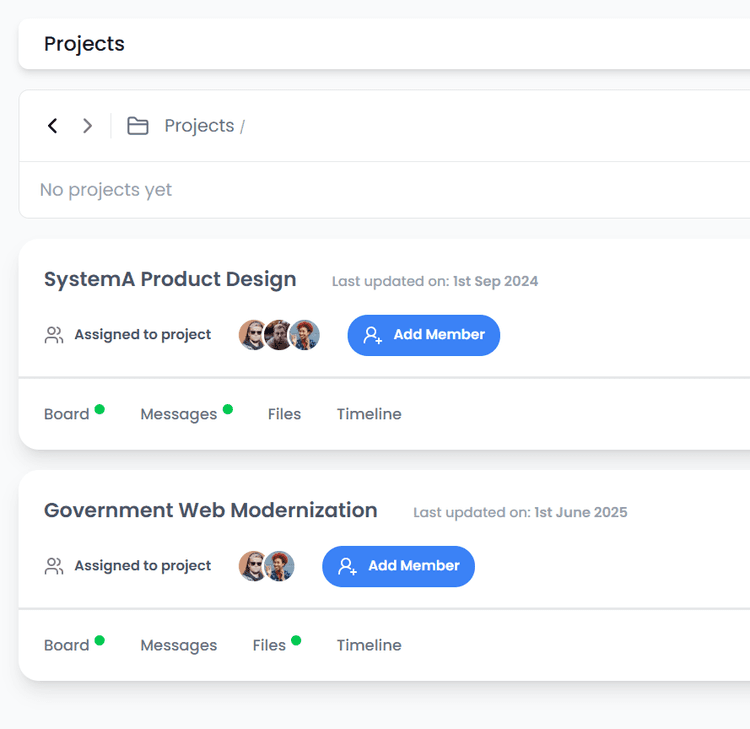The width and height of the screenshot is (750, 729).
Task: Add Member to SystemA Product Design
Action: point(423,335)
